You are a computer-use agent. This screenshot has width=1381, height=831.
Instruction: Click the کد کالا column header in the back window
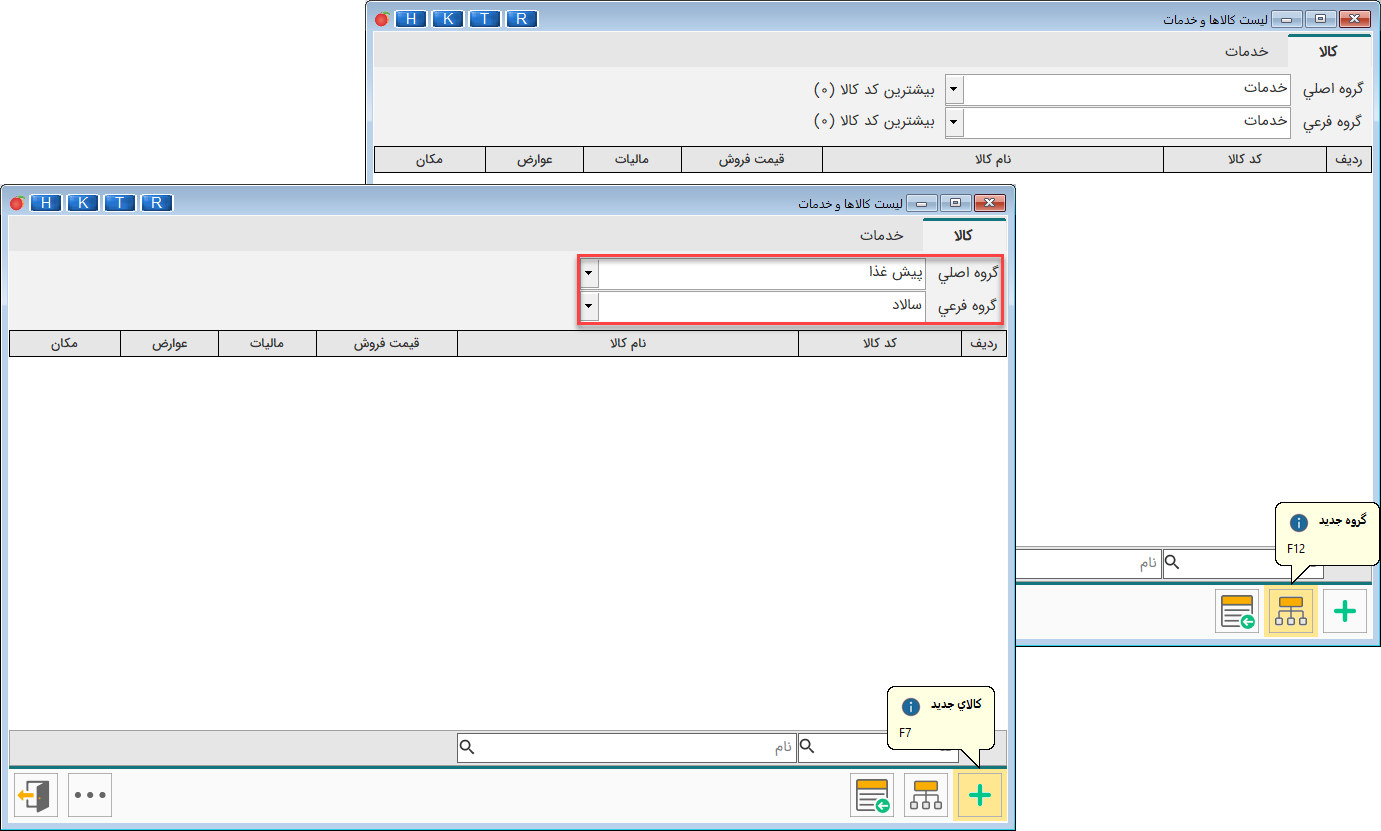click(1245, 160)
